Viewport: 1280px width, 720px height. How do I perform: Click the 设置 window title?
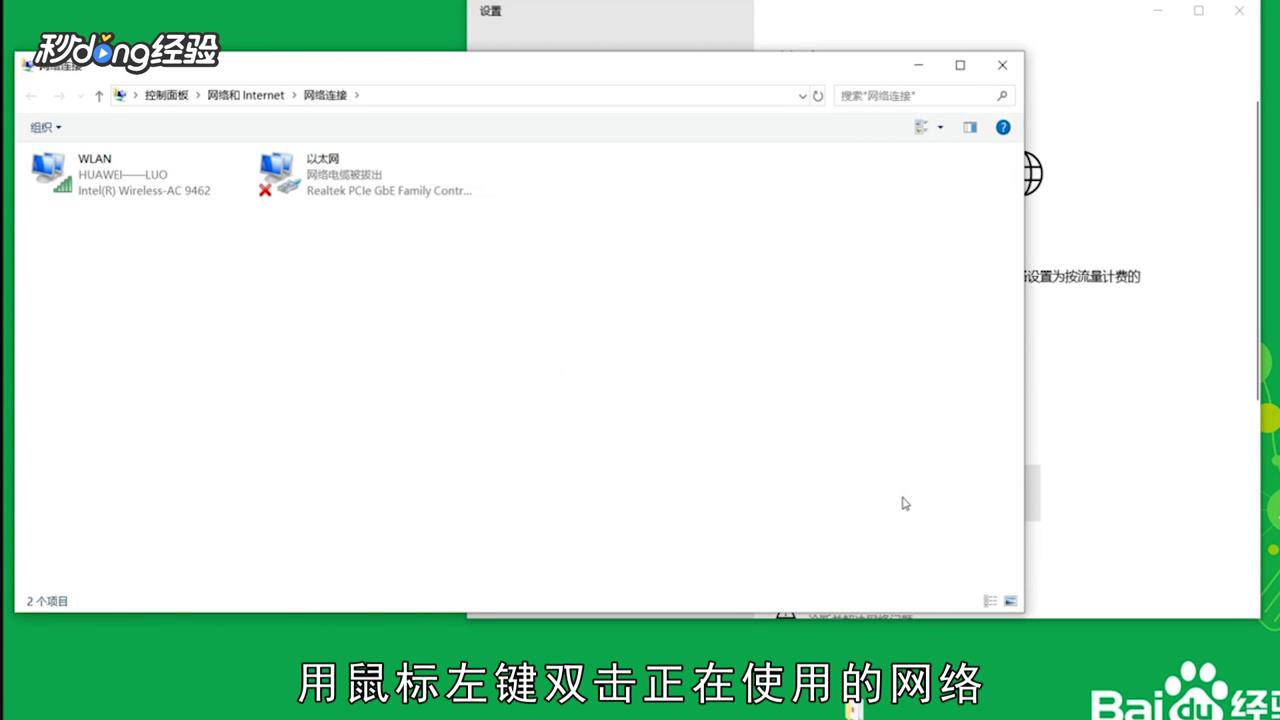point(490,11)
